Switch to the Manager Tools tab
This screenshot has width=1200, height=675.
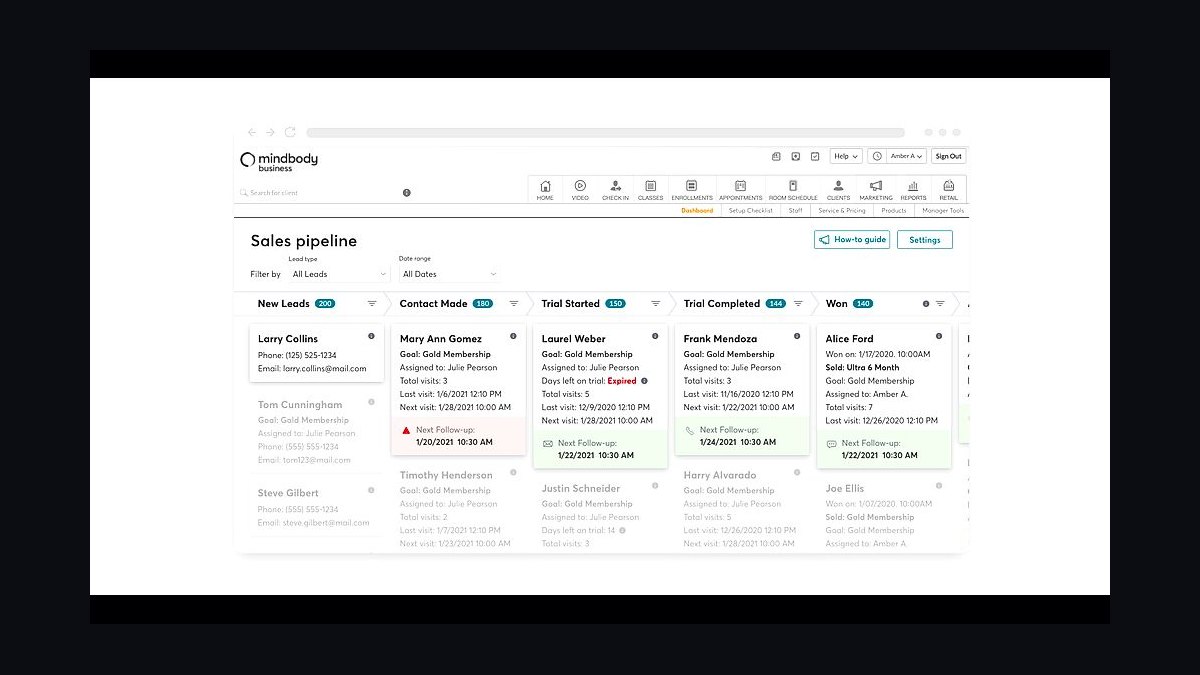943,211
